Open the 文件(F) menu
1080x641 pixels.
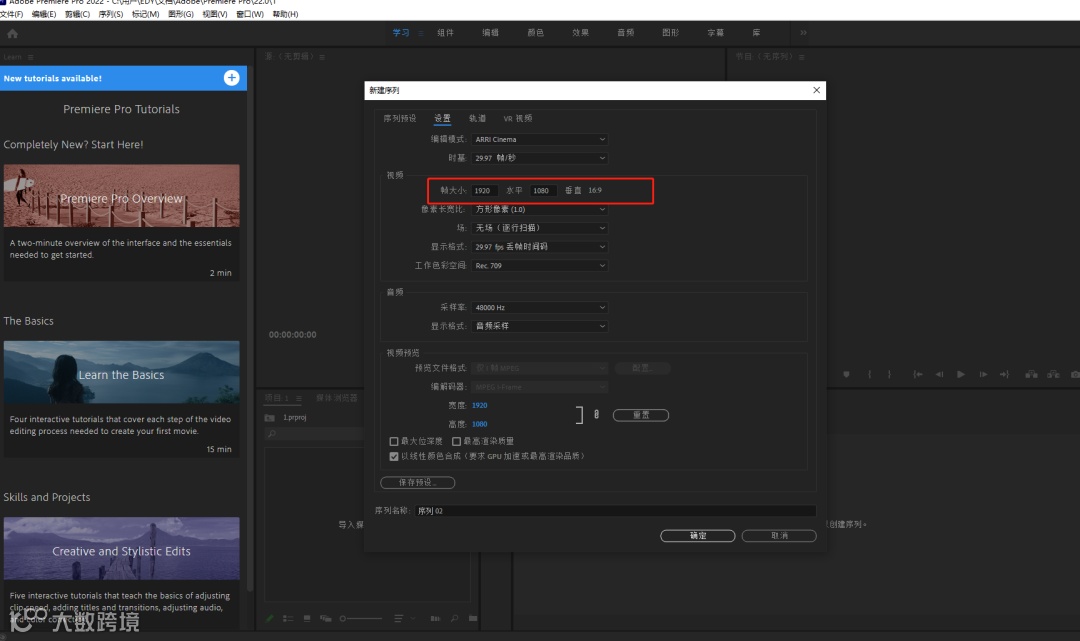(x=12, y=14)
